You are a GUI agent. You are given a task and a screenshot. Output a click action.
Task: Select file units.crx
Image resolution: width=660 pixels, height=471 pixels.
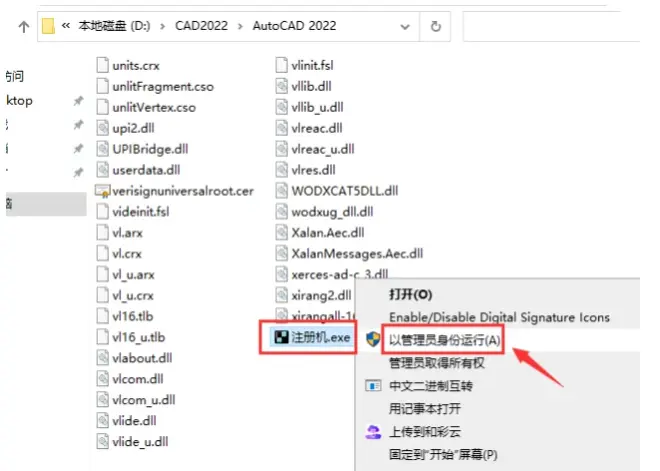[136, 66]
